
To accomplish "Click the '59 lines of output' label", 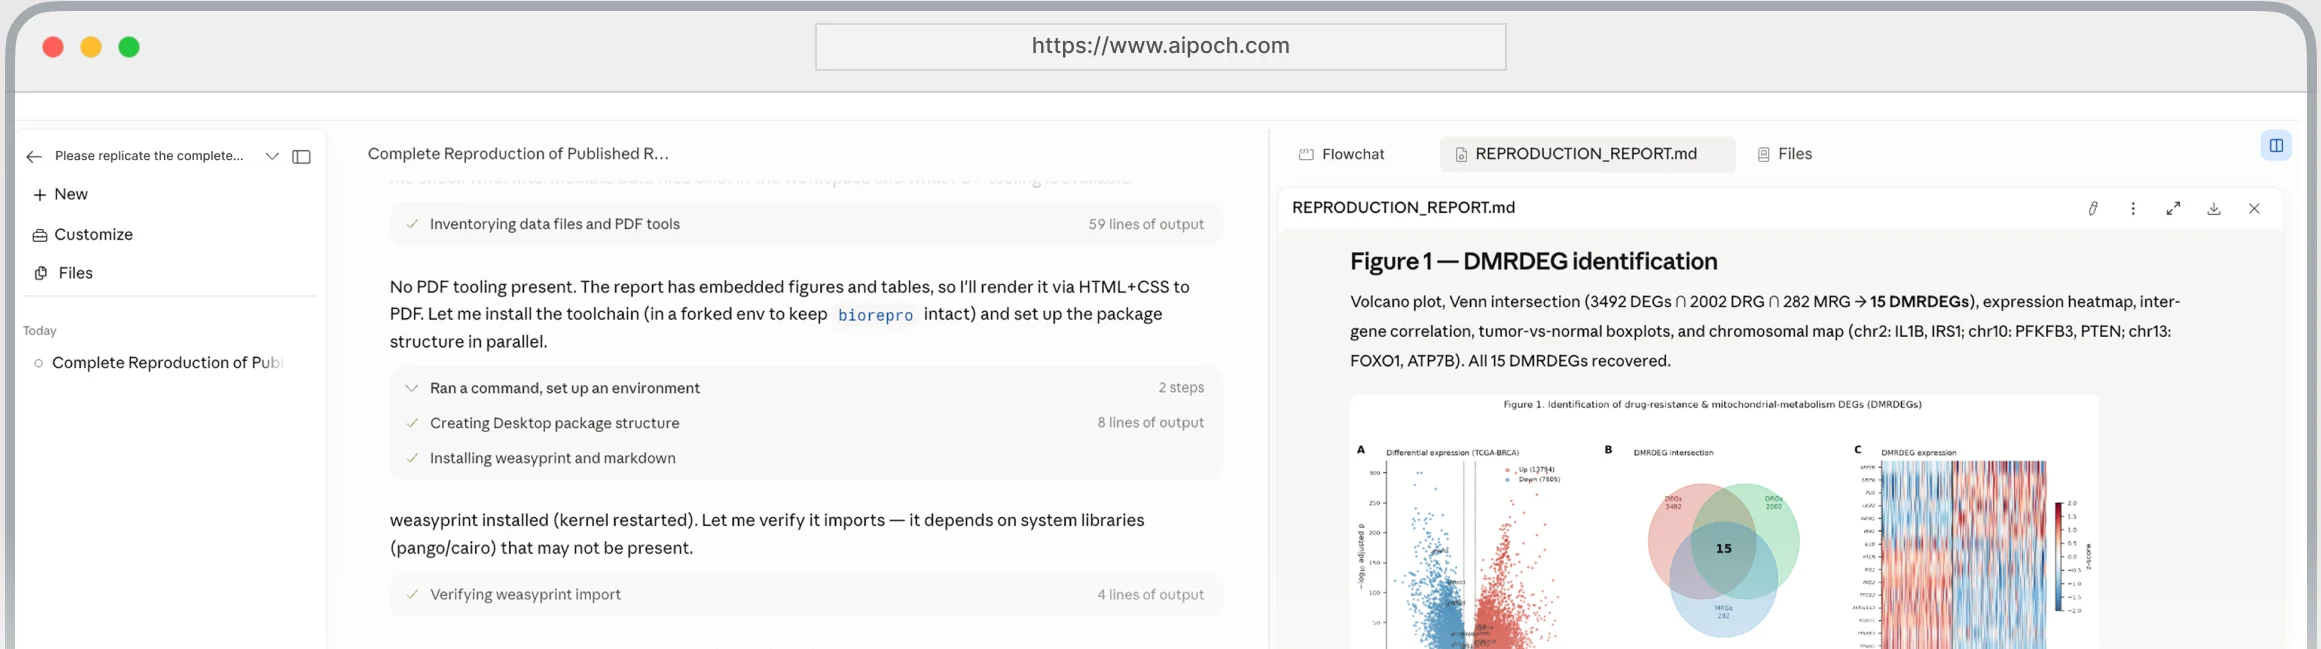I will [x=1146, y=224].
